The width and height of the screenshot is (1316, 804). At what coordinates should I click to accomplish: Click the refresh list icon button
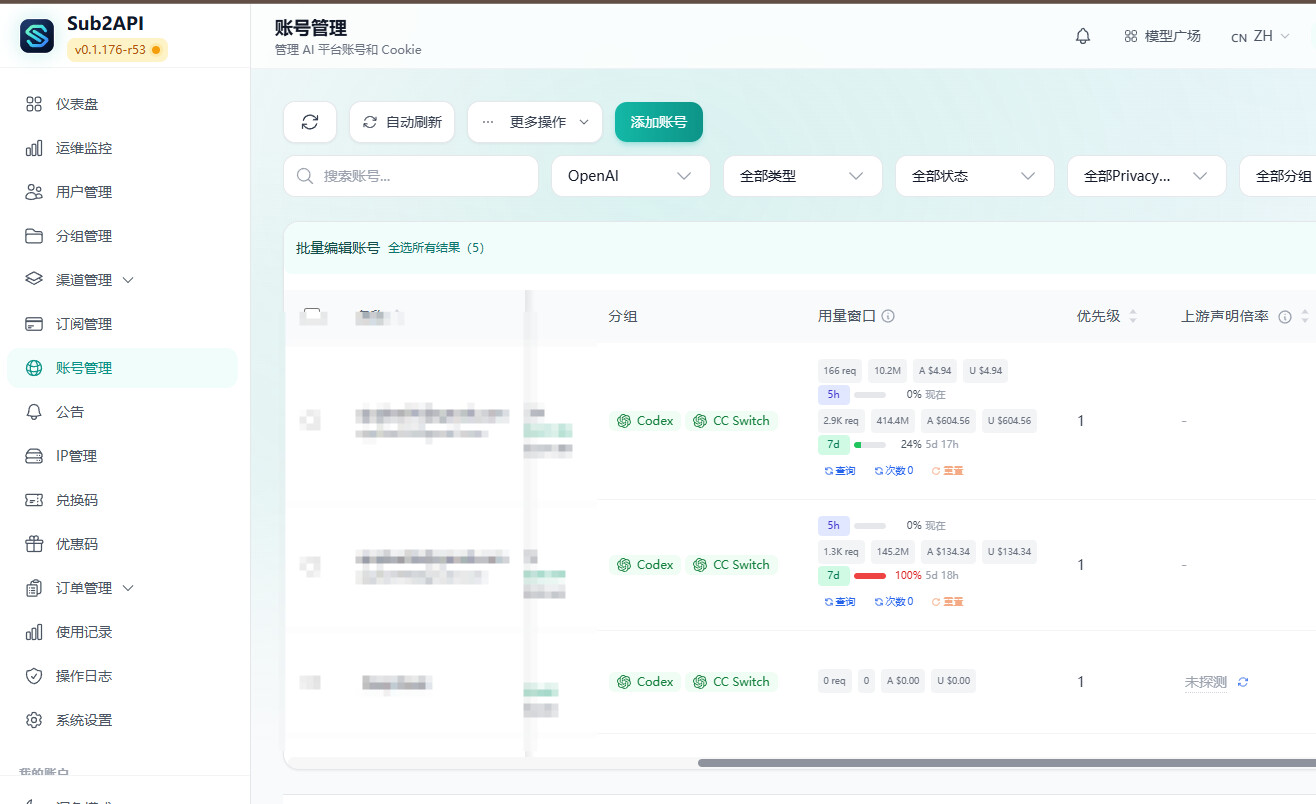310,122
